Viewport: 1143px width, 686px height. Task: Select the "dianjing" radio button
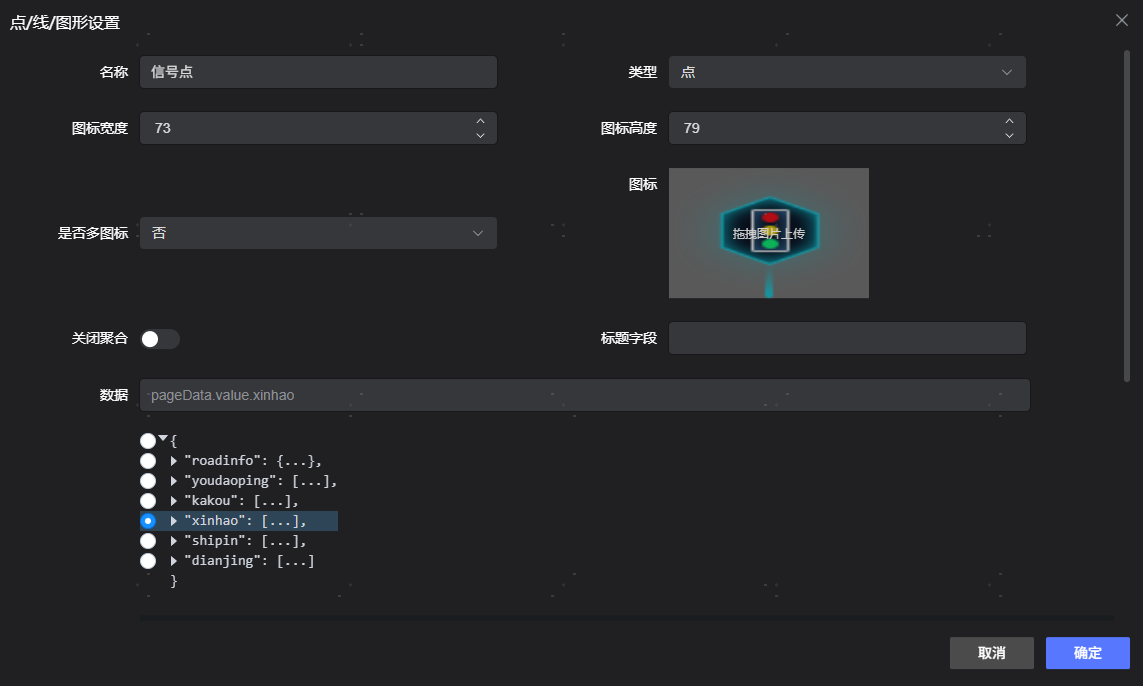(148, 561)
